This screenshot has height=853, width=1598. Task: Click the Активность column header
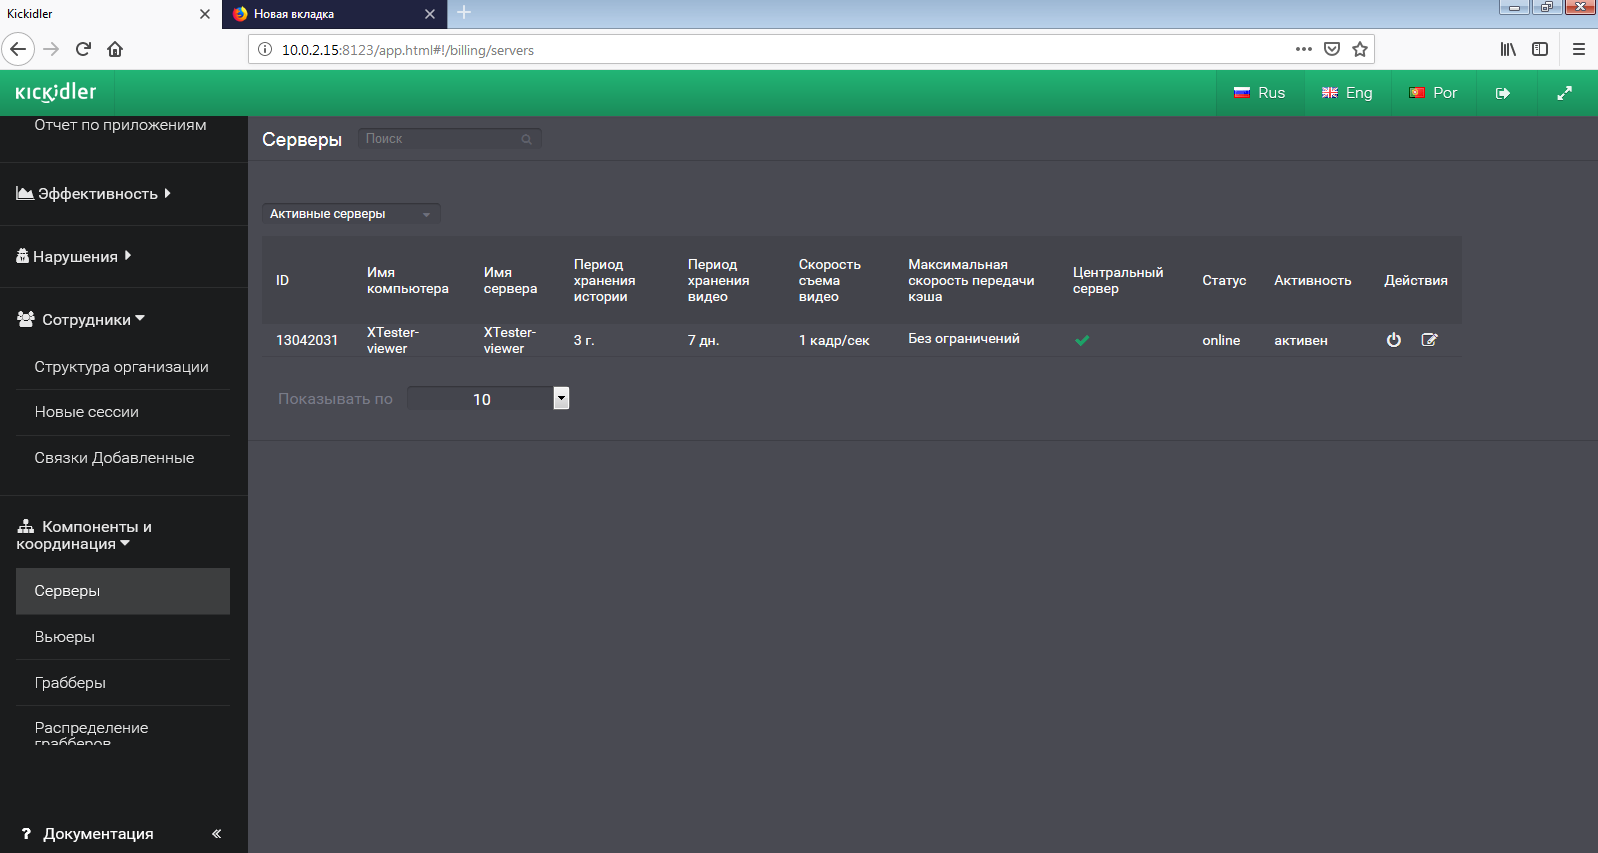click(x=1312, y=281)
